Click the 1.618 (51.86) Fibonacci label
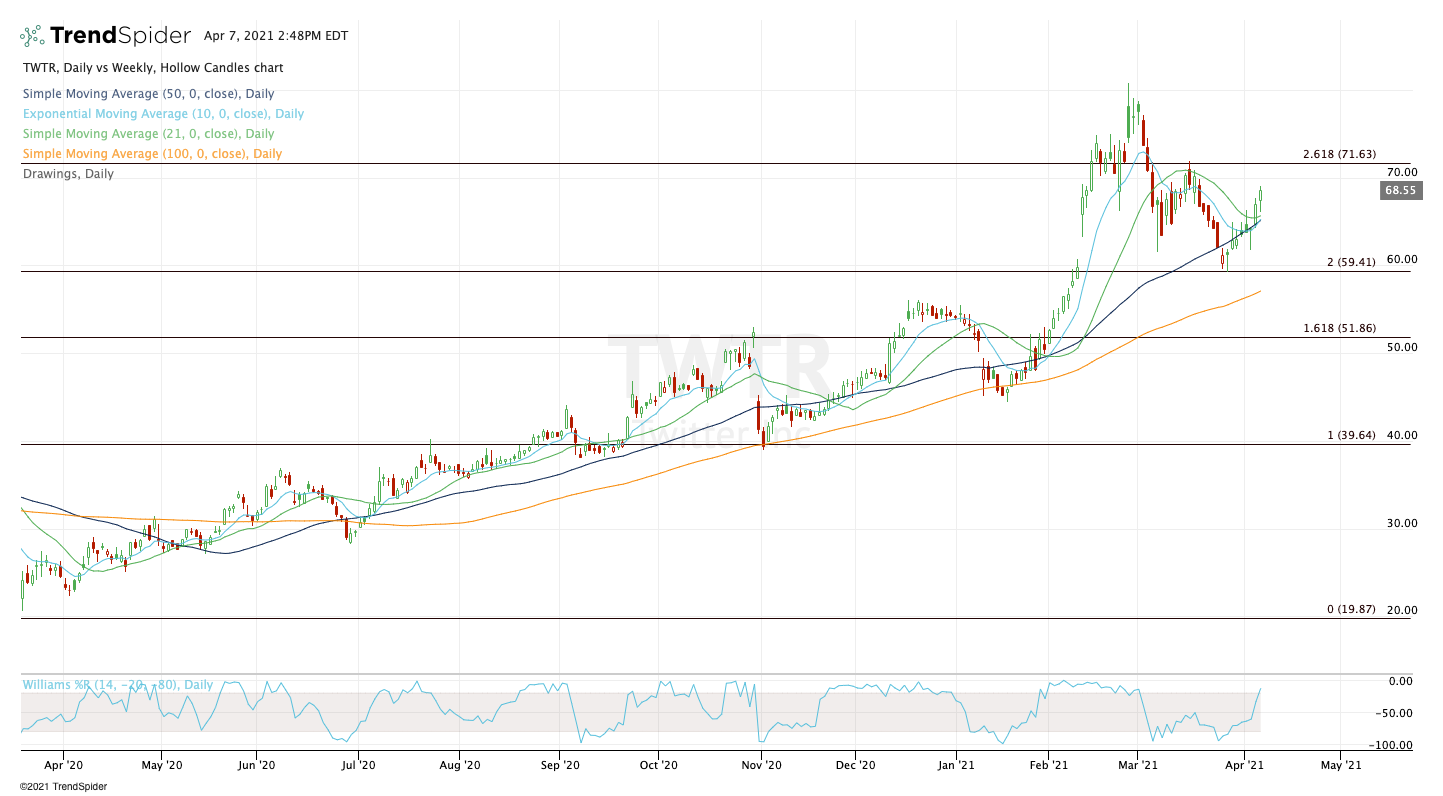 point(1339,328)
